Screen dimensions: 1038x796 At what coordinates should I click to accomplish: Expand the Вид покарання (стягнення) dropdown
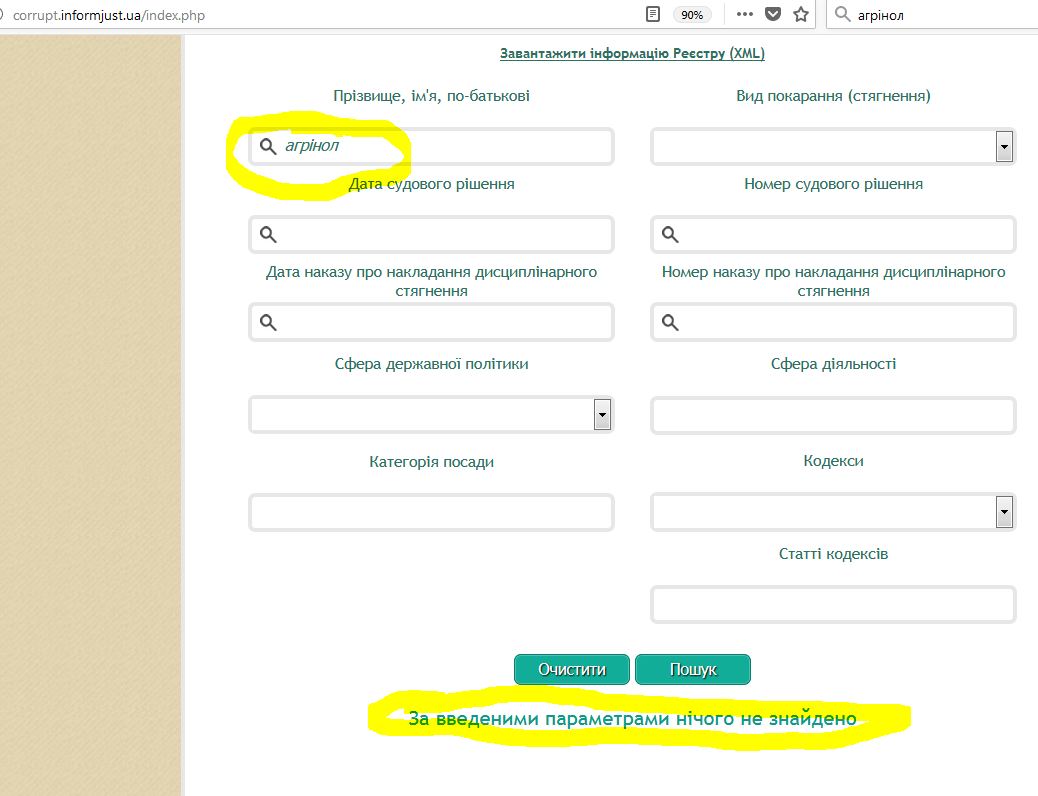(x=1004, y=147)
